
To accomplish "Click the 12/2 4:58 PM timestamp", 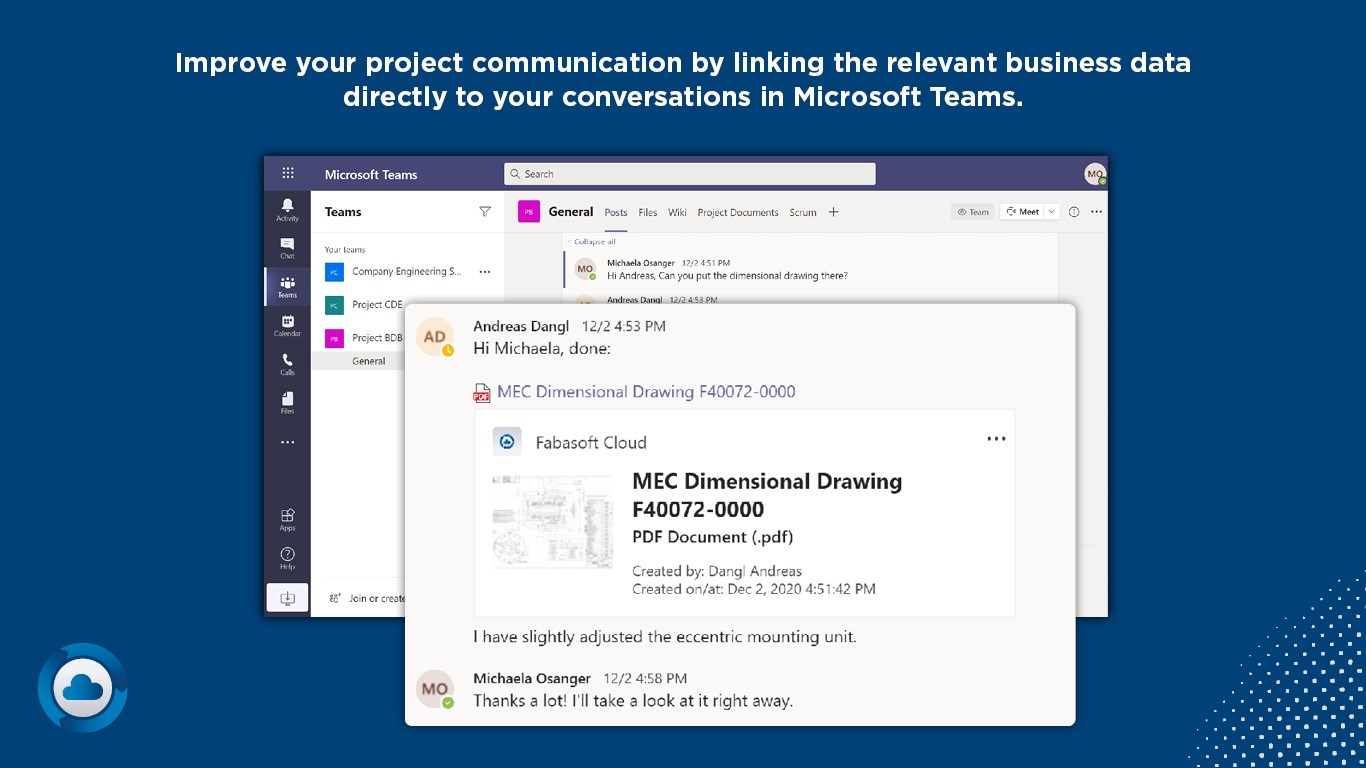I will (x=644, y=678).
